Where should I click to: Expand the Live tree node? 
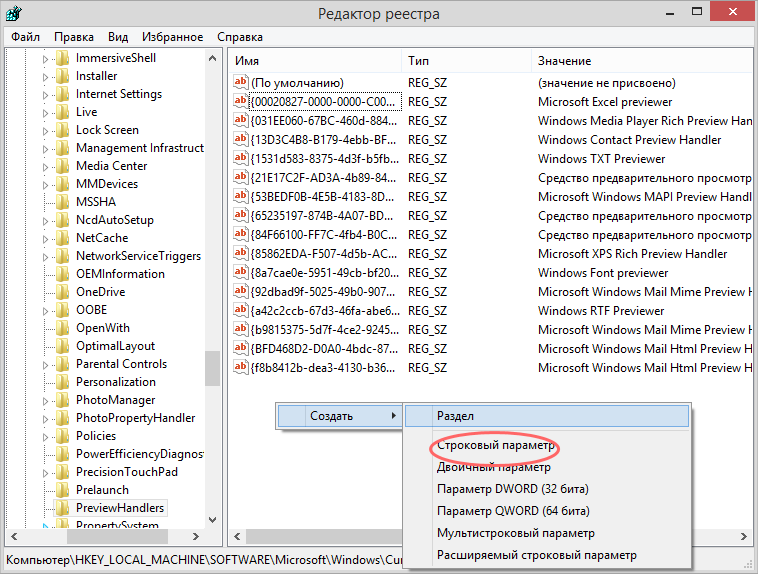click(x=45, y=113)
